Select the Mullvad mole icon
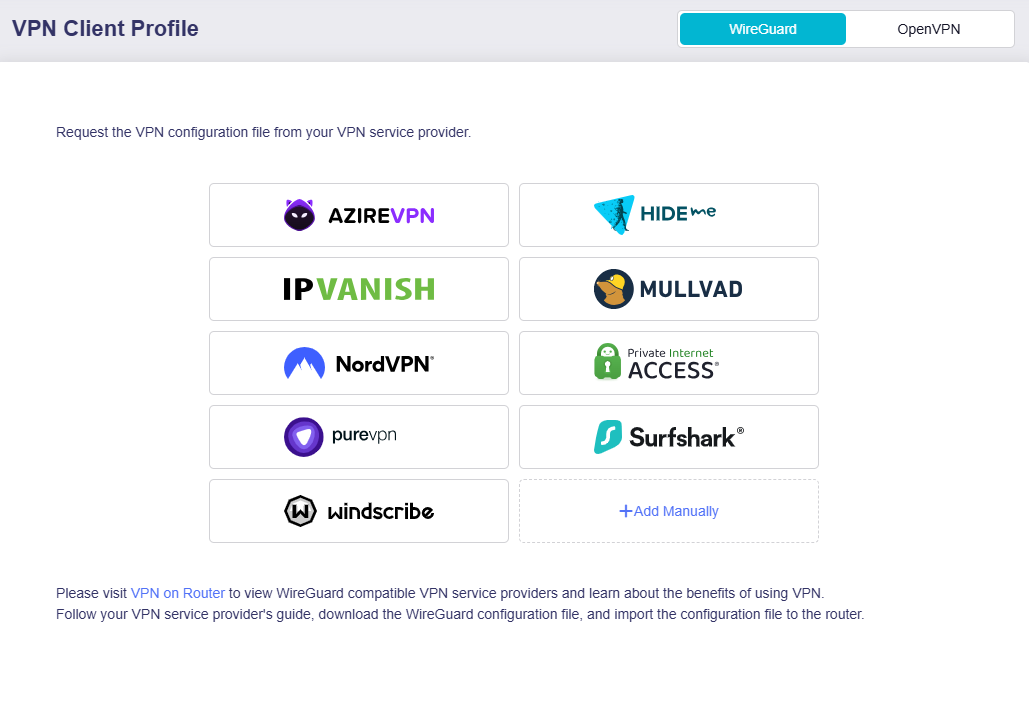1029x705 pixels. click(613, 288)
